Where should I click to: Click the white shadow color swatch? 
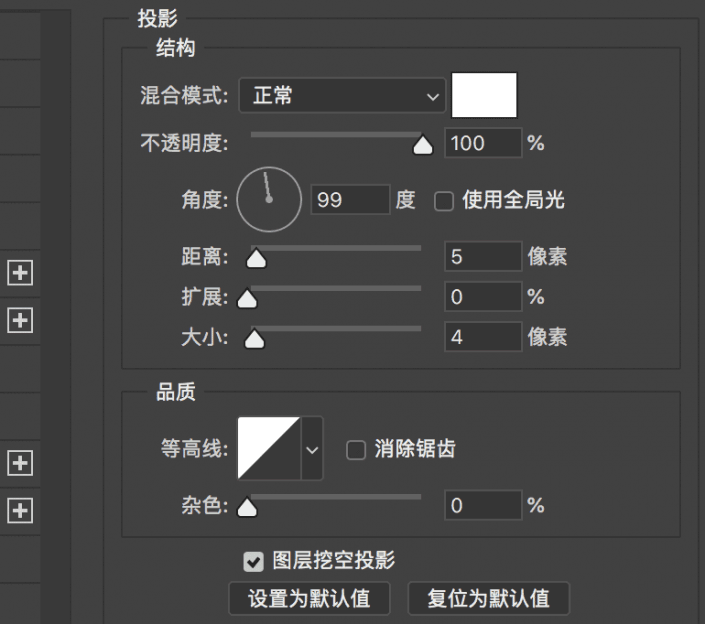tap(484, 95)
